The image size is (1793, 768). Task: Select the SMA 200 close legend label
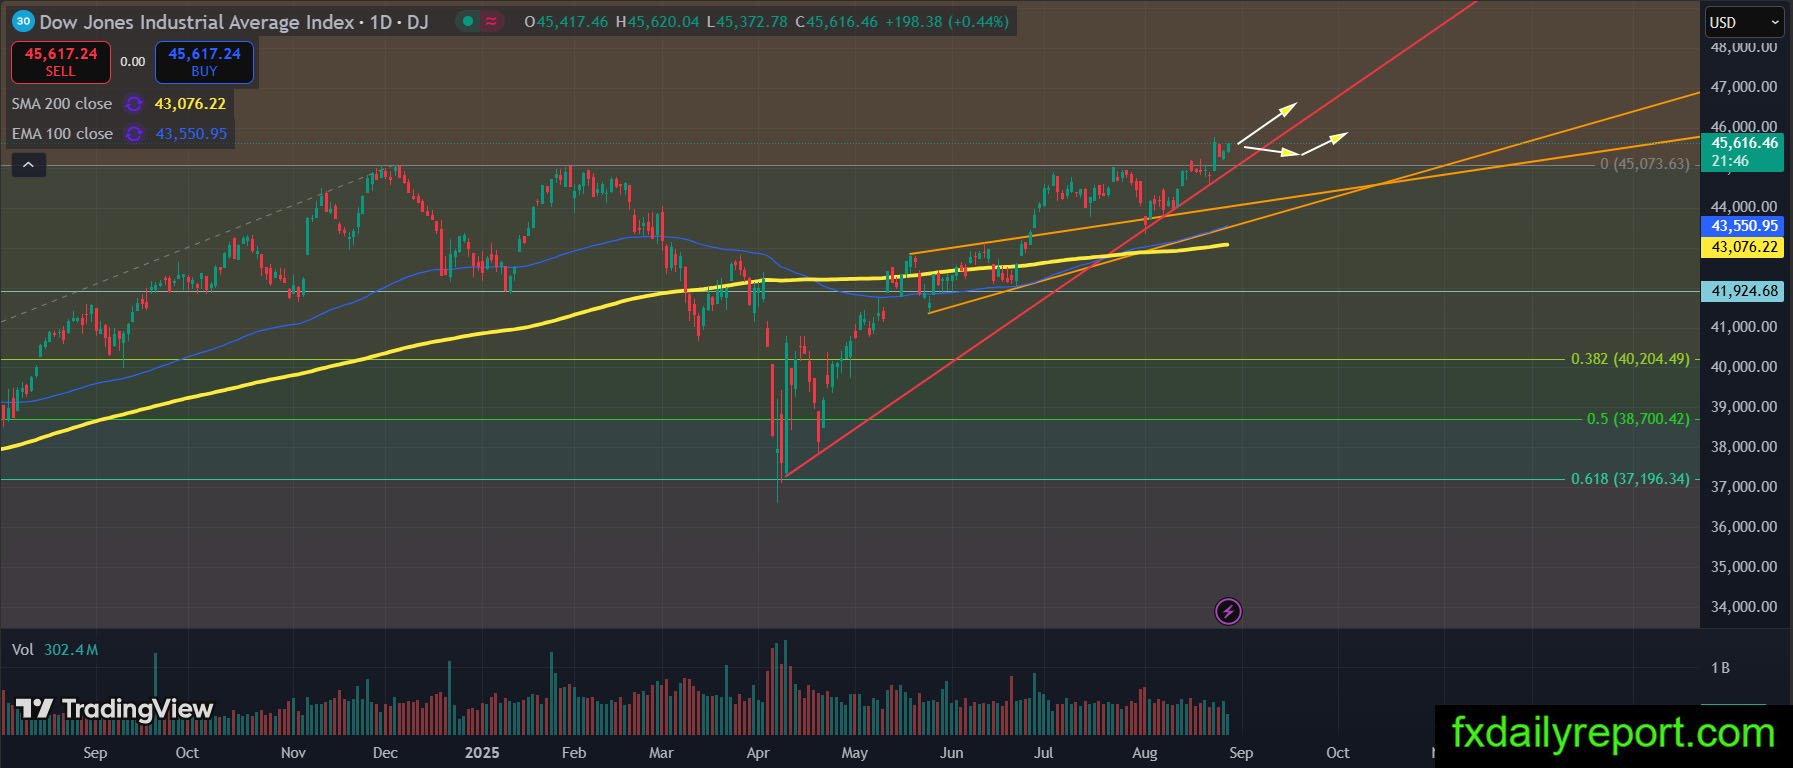(x=62, y=104)
